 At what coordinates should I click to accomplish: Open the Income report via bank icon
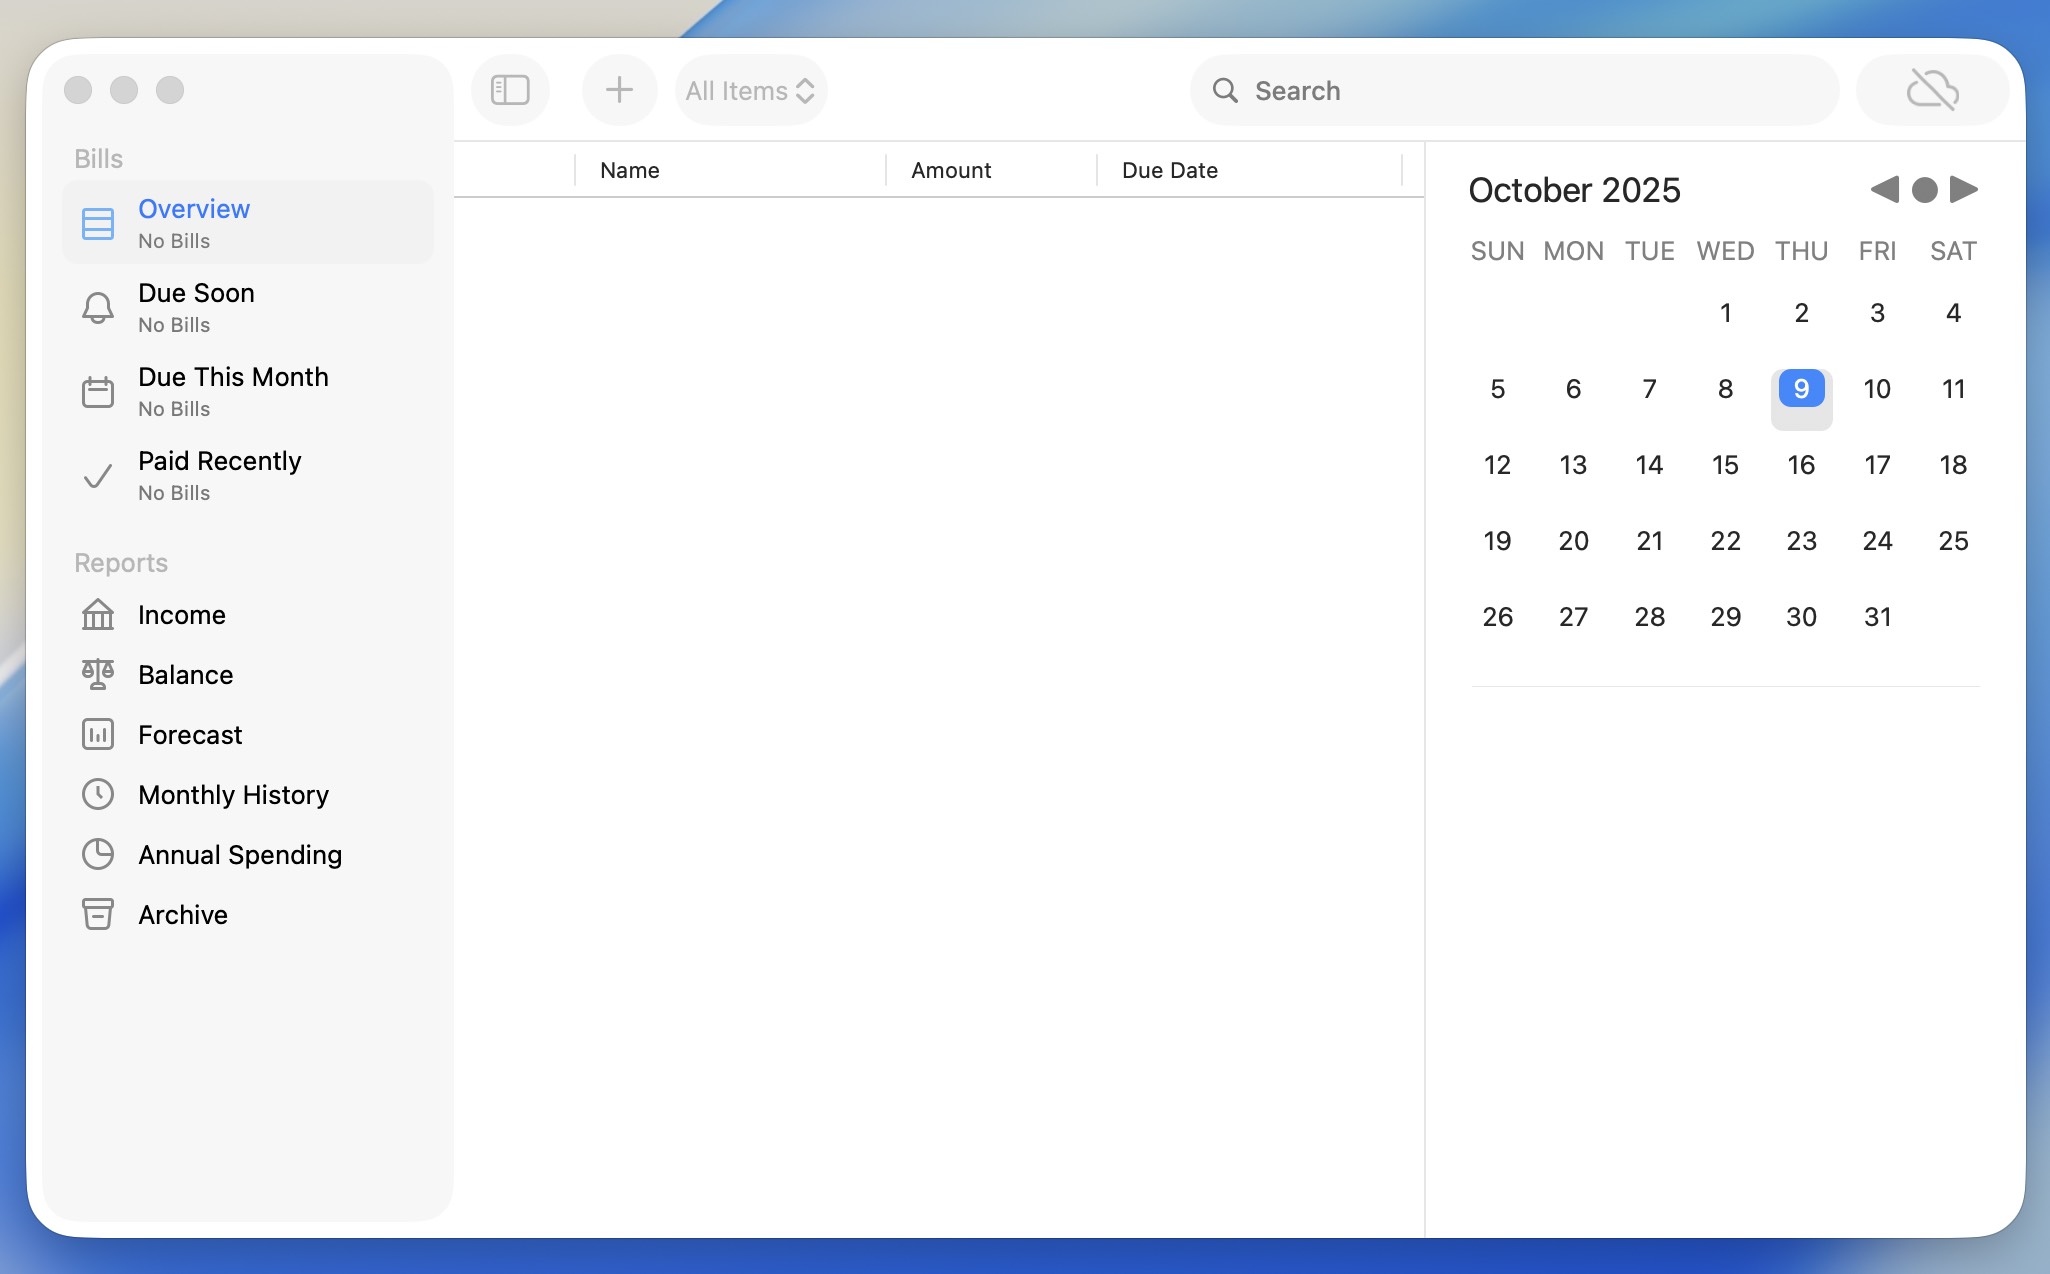point(98,615)
